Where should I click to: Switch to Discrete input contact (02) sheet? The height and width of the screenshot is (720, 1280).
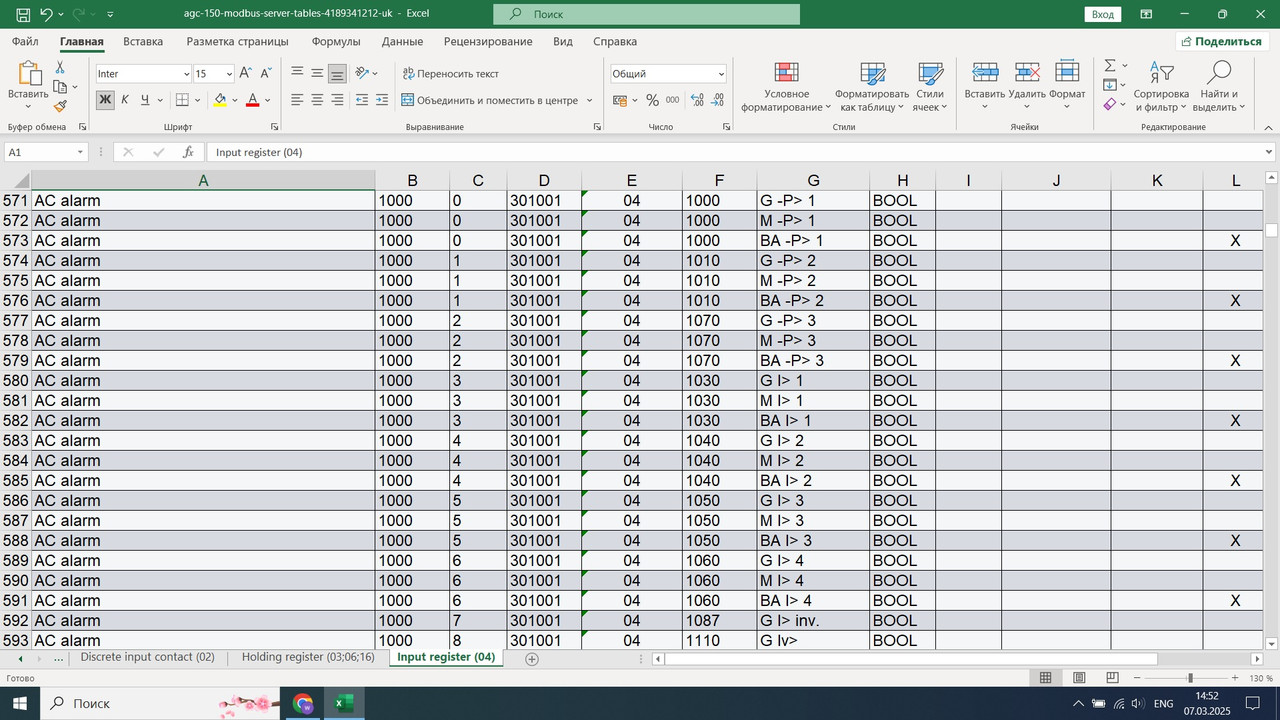pyautogui.click(x=148, y=657)
